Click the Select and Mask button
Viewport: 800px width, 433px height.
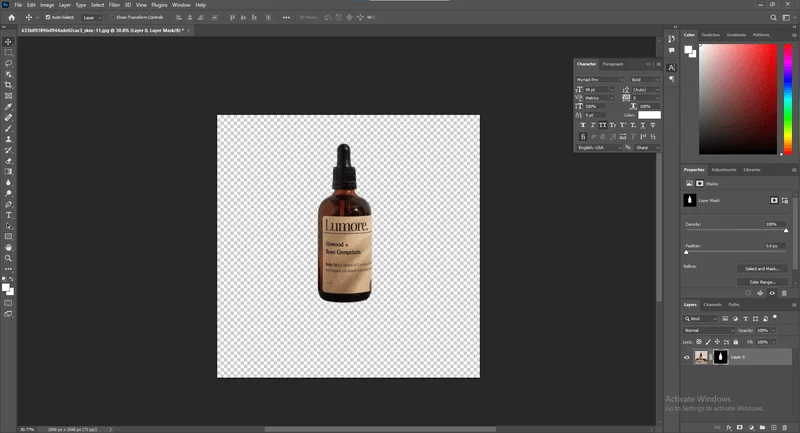(x=762, y=269)
